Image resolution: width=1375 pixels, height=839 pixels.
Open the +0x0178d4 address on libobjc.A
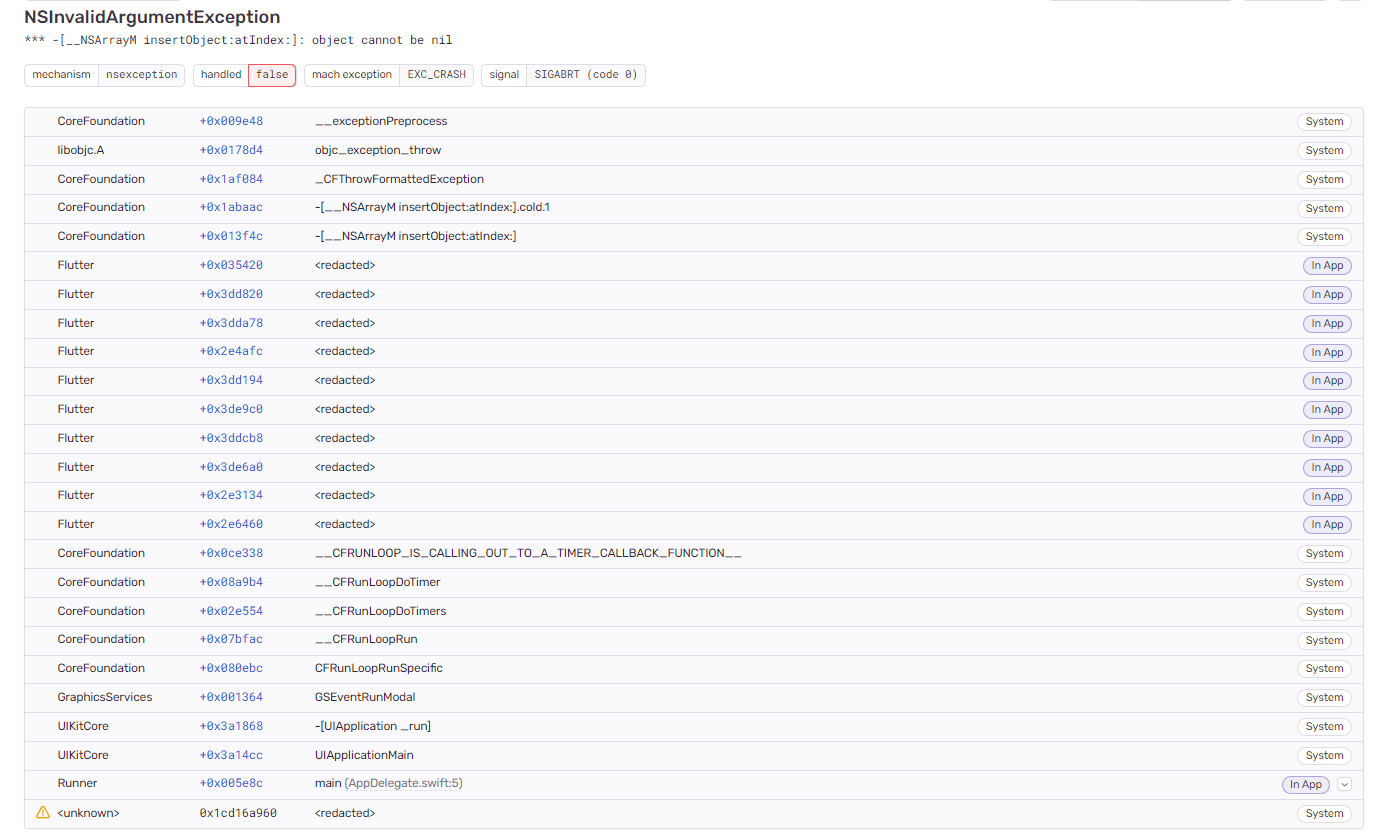click(231, 150)
